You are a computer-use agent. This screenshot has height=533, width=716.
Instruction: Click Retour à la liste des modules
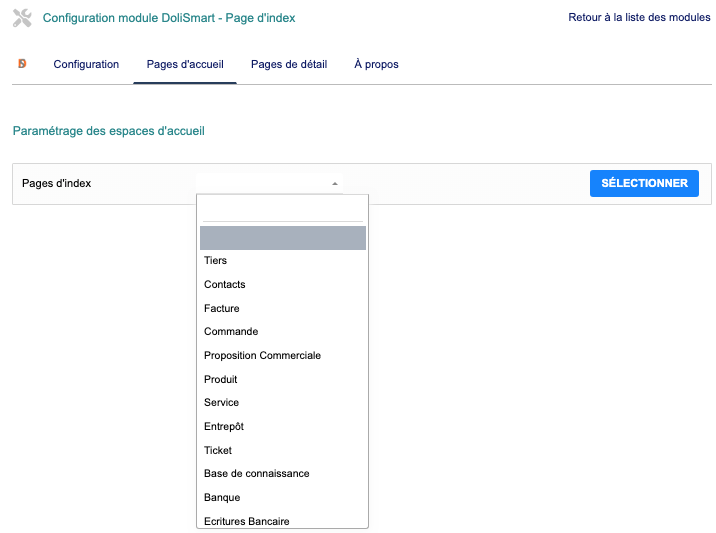[x=639, y=18]
